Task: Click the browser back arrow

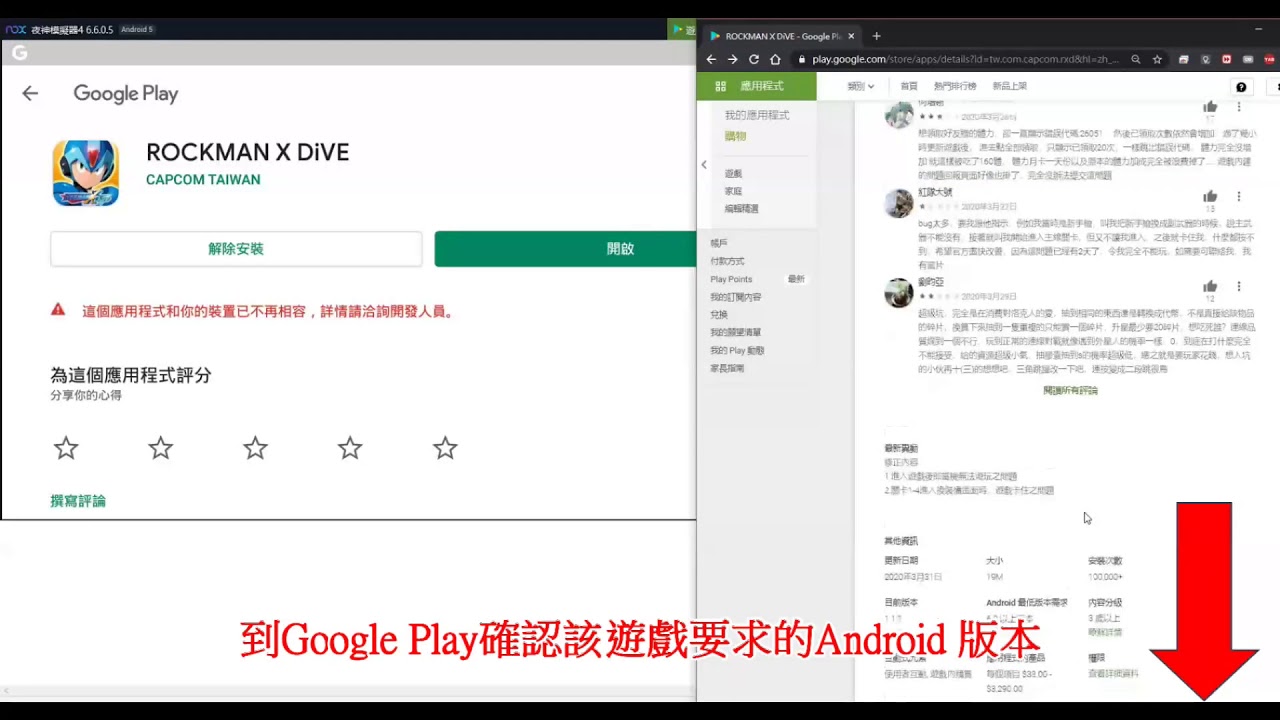Action: tap(711, 59)
